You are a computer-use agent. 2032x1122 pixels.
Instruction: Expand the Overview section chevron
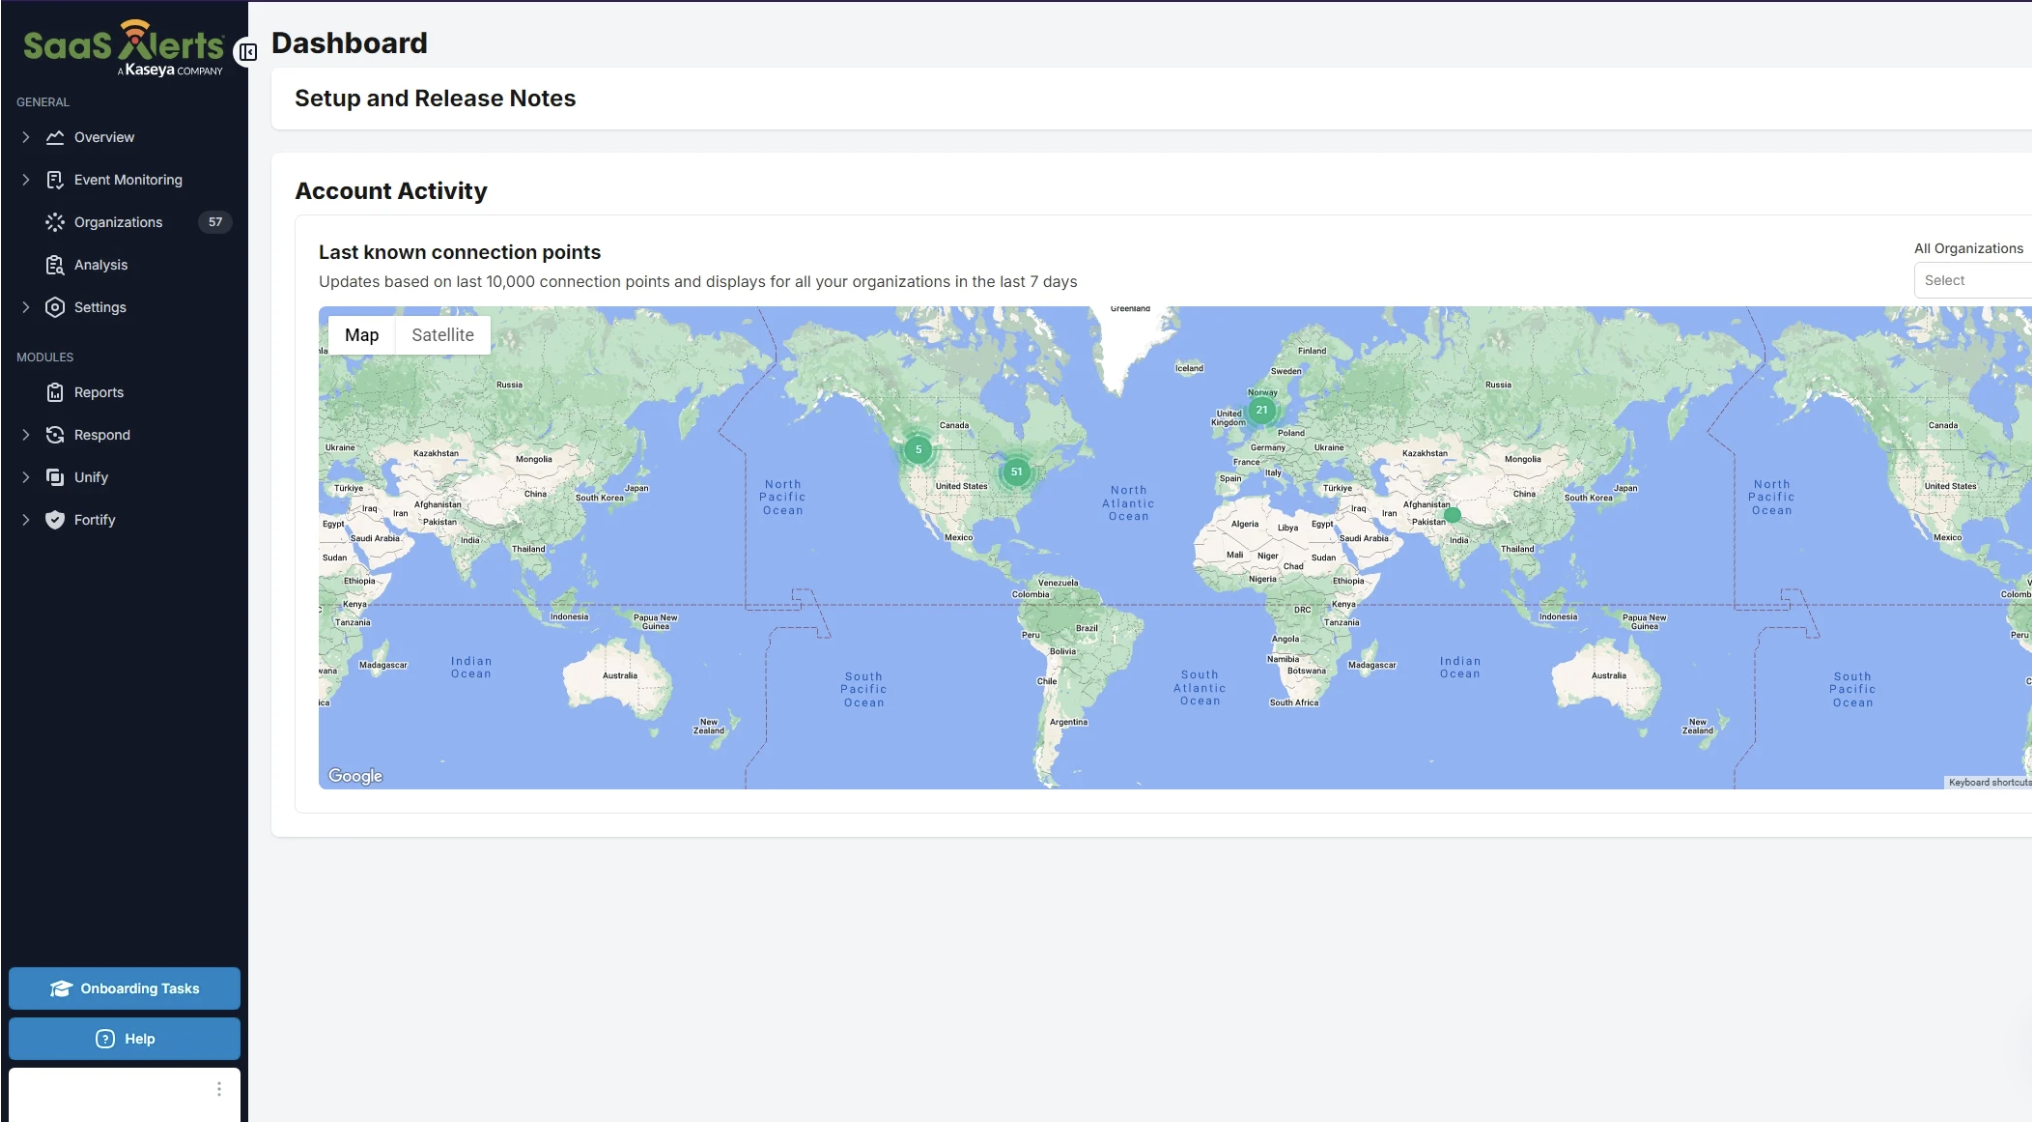[26, 137]
